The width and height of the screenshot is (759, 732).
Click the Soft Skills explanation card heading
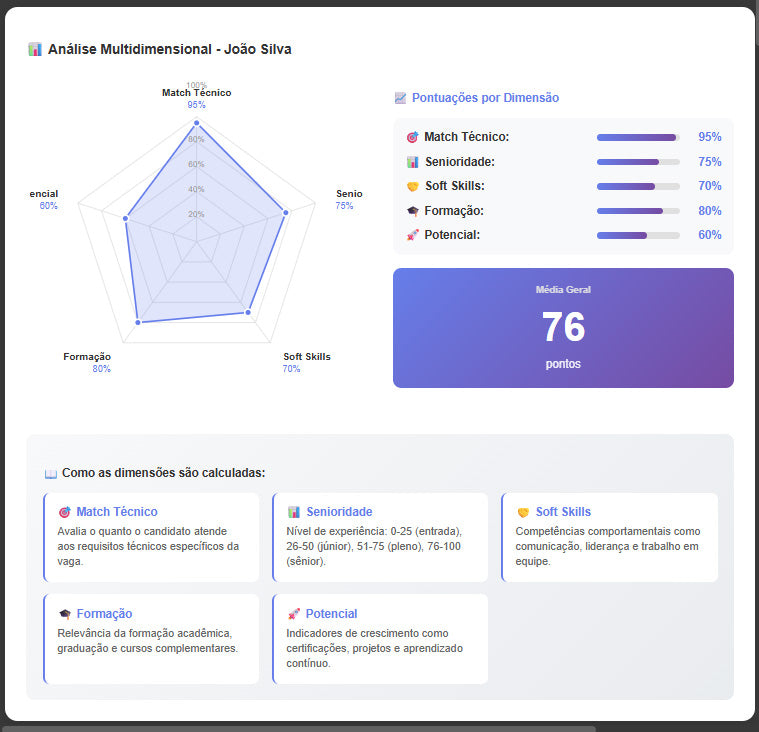tap(563, 512)
